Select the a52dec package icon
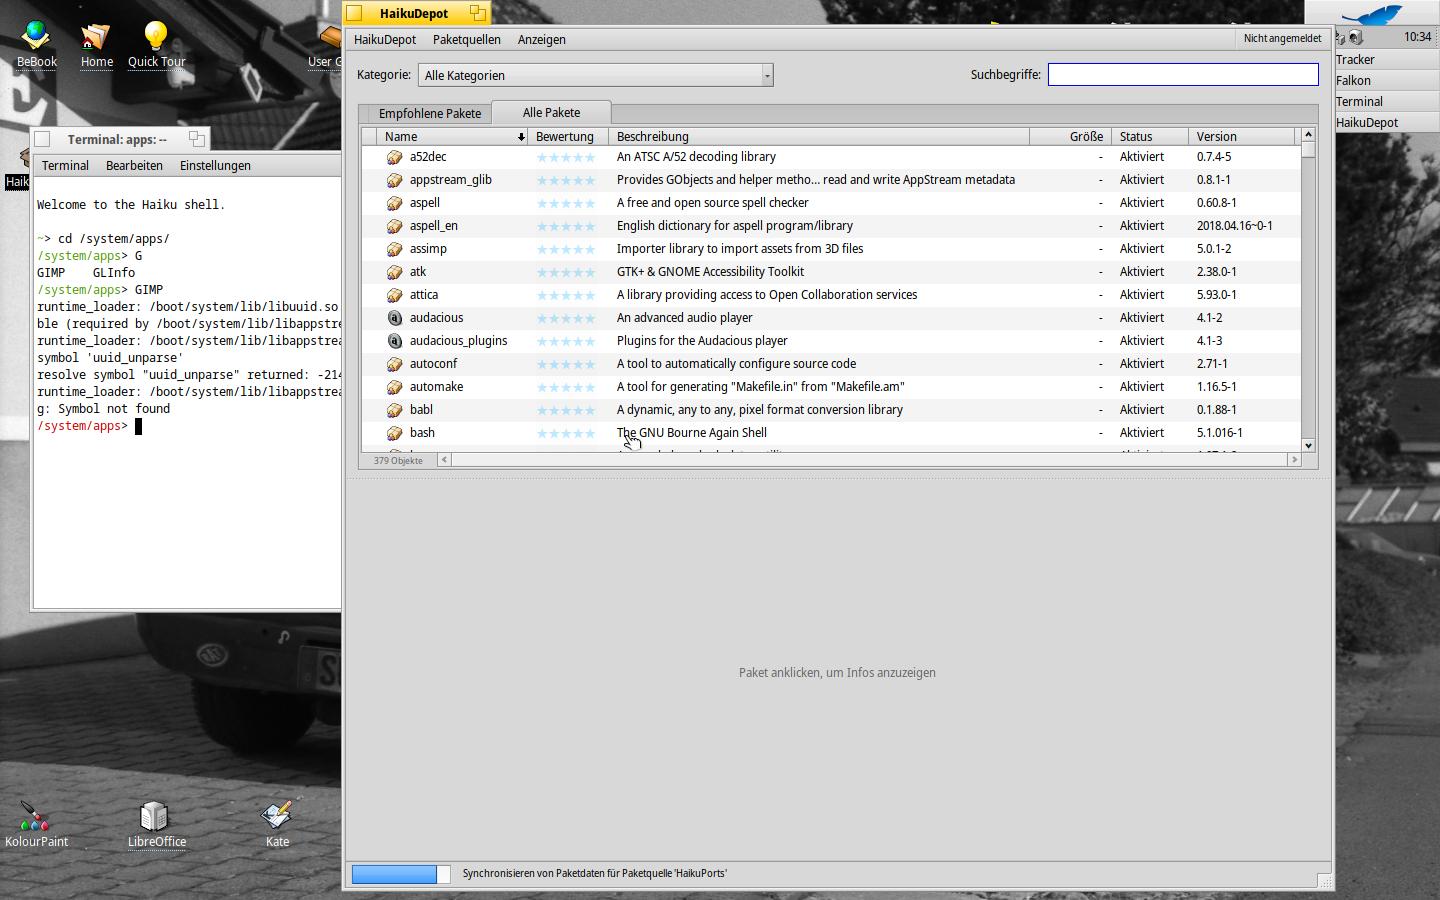Screen dimensions: 1440x900 point(394,157)
